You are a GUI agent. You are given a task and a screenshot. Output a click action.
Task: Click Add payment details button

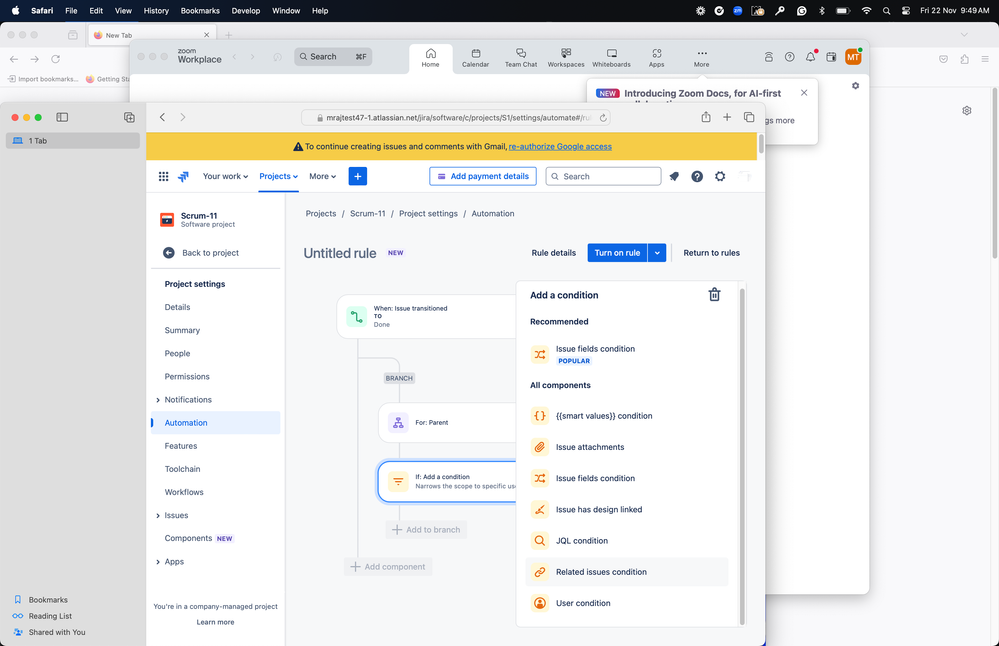pos(483,176)
